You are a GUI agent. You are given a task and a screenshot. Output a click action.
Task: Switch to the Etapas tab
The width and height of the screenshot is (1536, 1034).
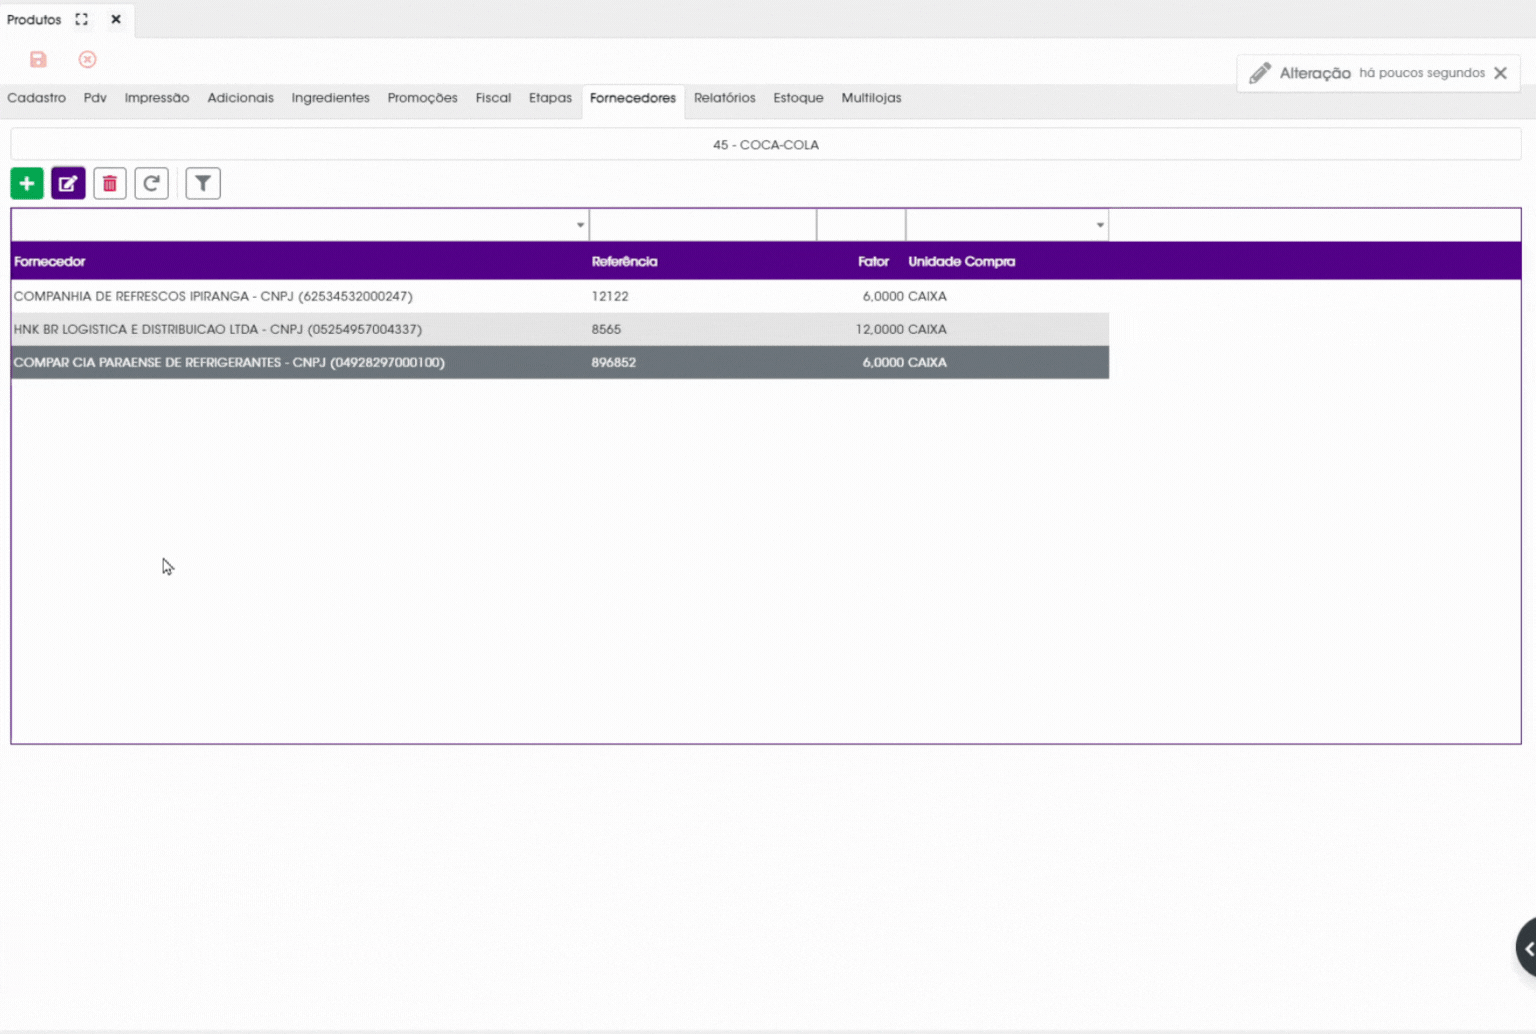[x=551, y=98]
